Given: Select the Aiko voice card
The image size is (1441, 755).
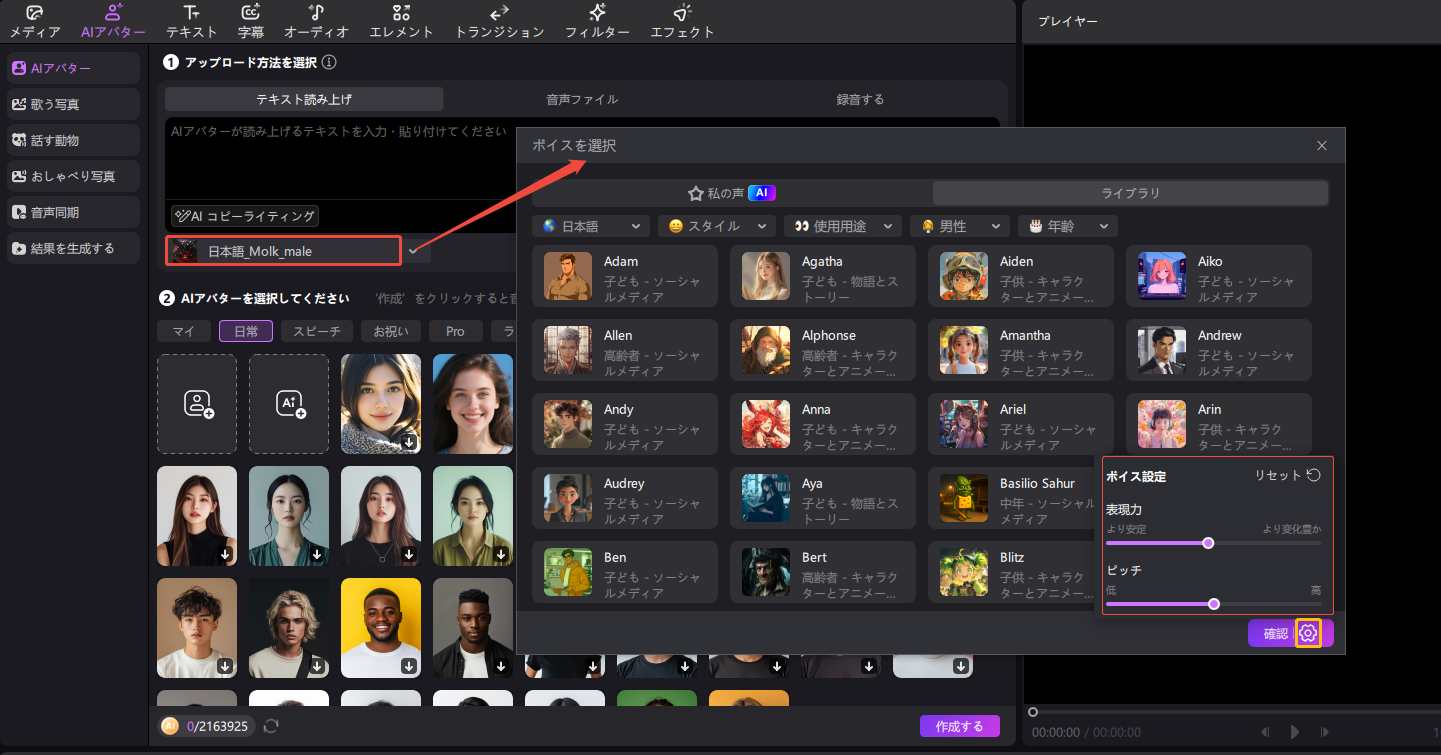Looking at the screenshot, I should coord(1219,276).
